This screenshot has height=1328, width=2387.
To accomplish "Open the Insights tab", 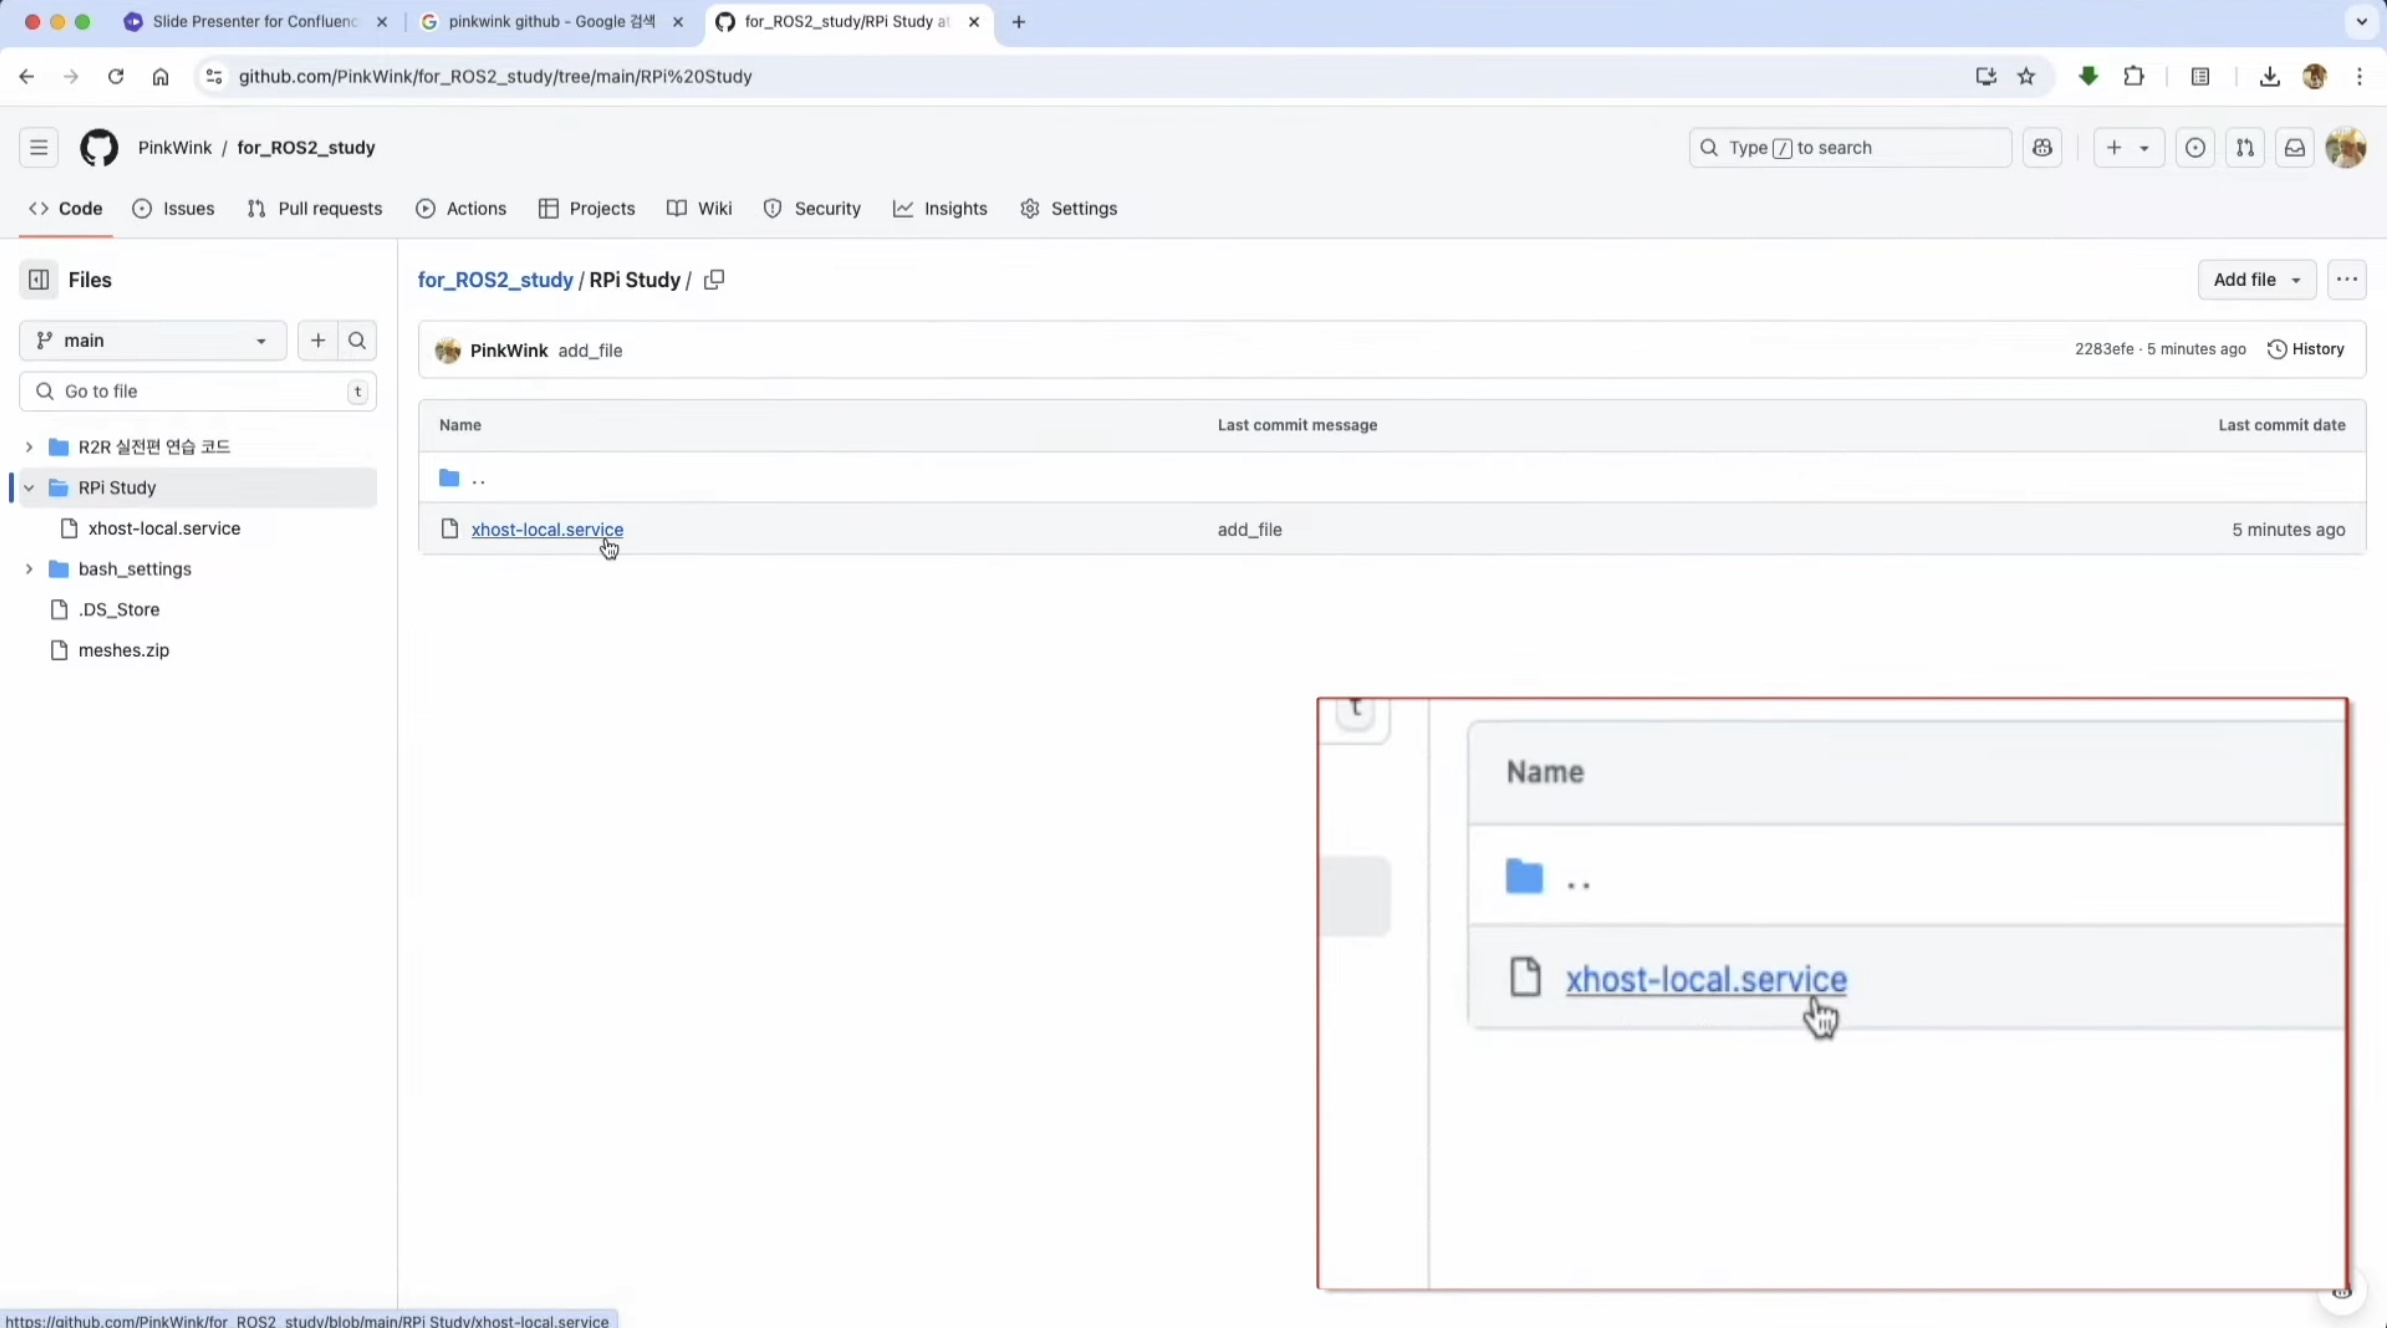I will coord(940,209).
